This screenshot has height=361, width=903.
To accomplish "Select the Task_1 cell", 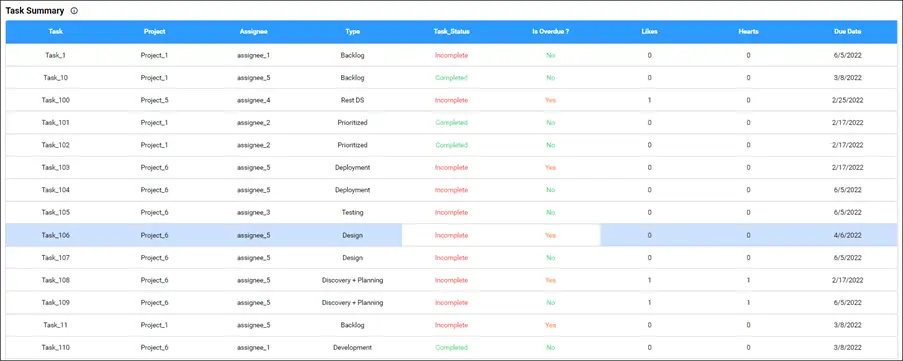I will tap(56, 55).
